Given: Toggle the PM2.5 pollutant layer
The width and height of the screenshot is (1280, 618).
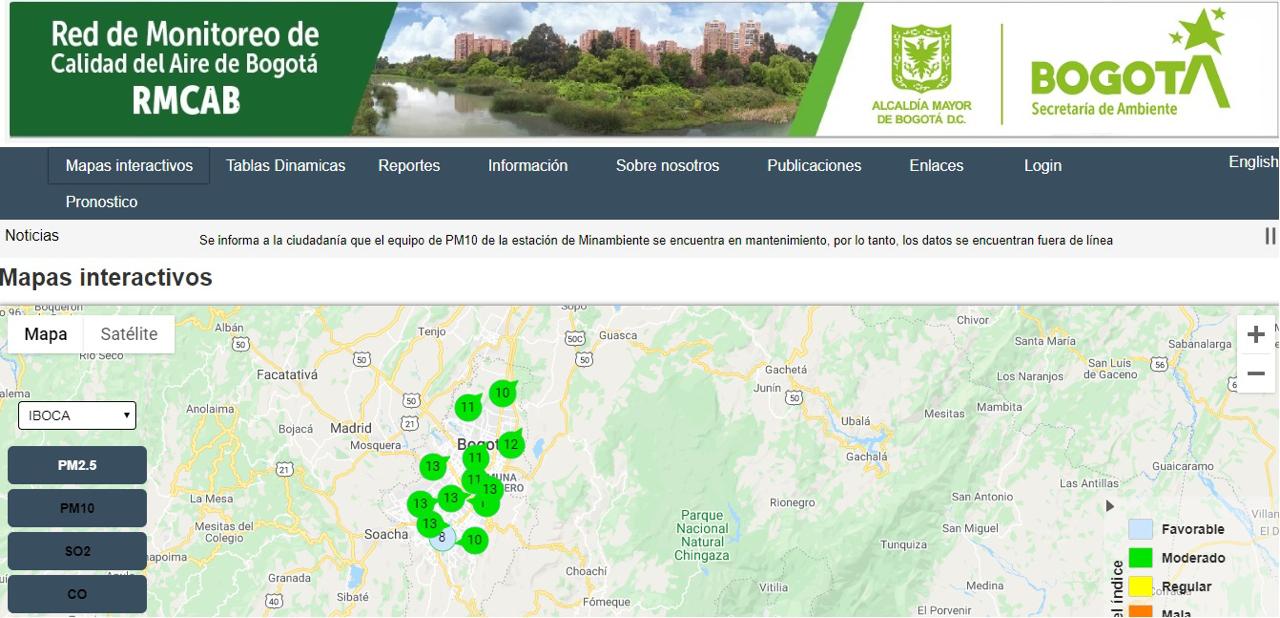Looking at the screenshot, I should [77, 465].
